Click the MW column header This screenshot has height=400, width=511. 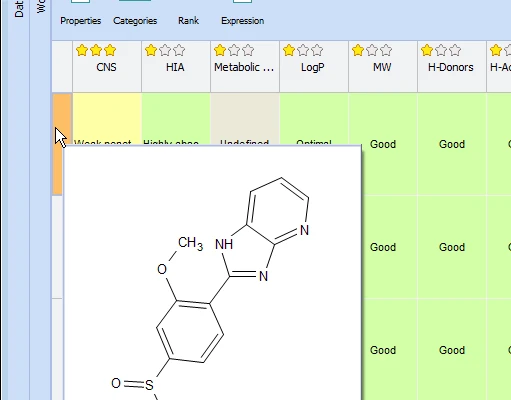[382, 67]
